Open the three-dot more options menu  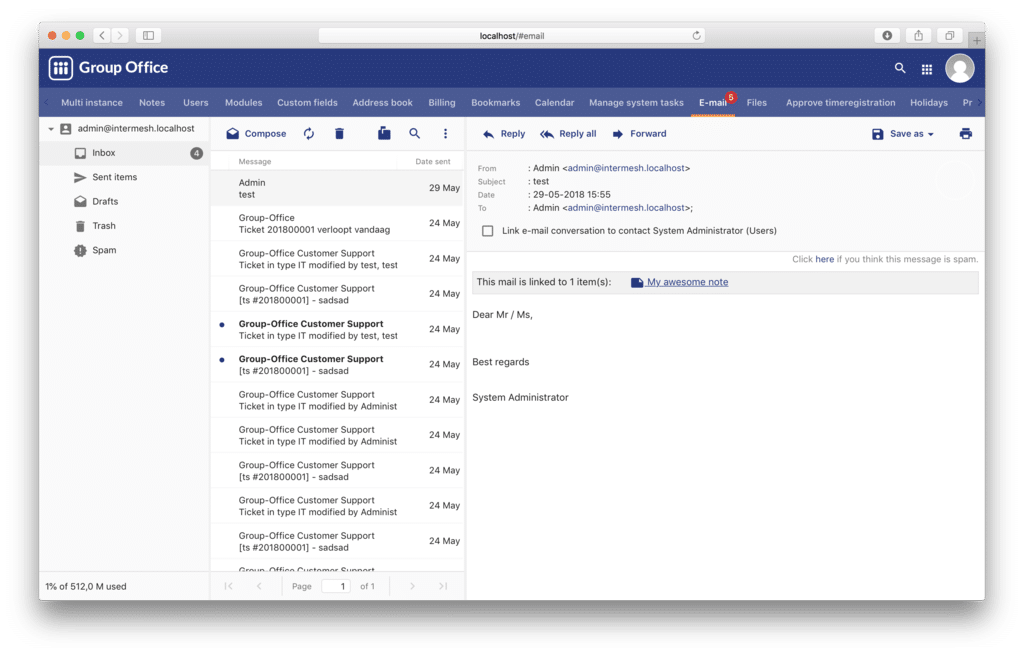coord(445,133)
